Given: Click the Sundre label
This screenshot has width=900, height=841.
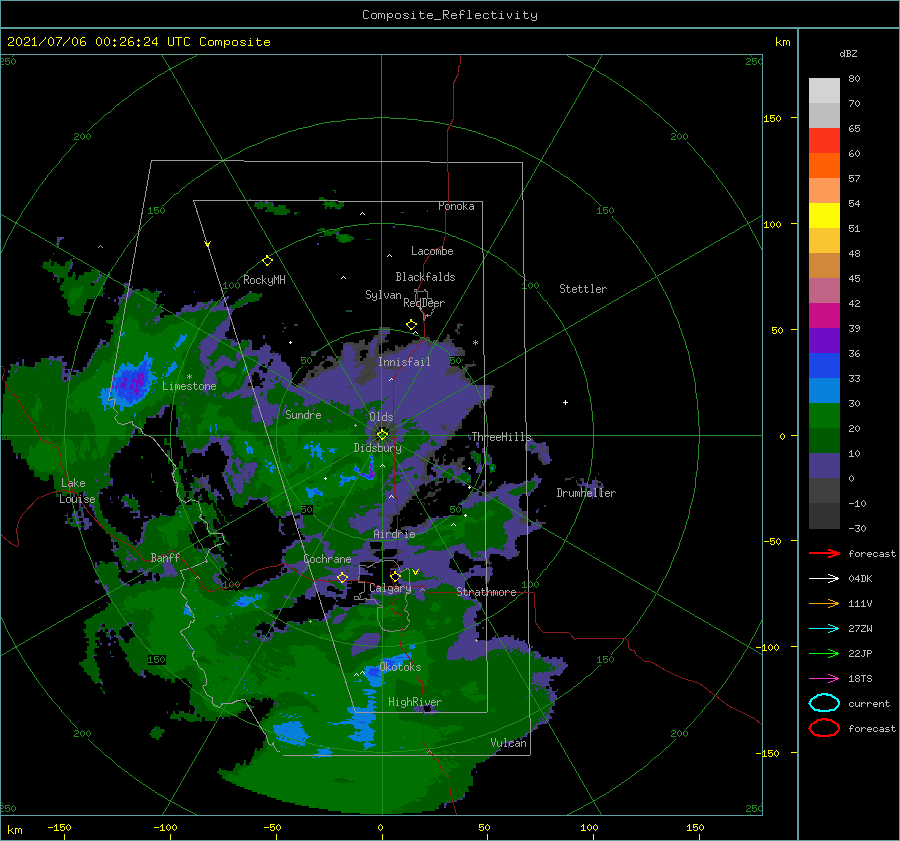Looking at the screenshot, I should [304, 415].
